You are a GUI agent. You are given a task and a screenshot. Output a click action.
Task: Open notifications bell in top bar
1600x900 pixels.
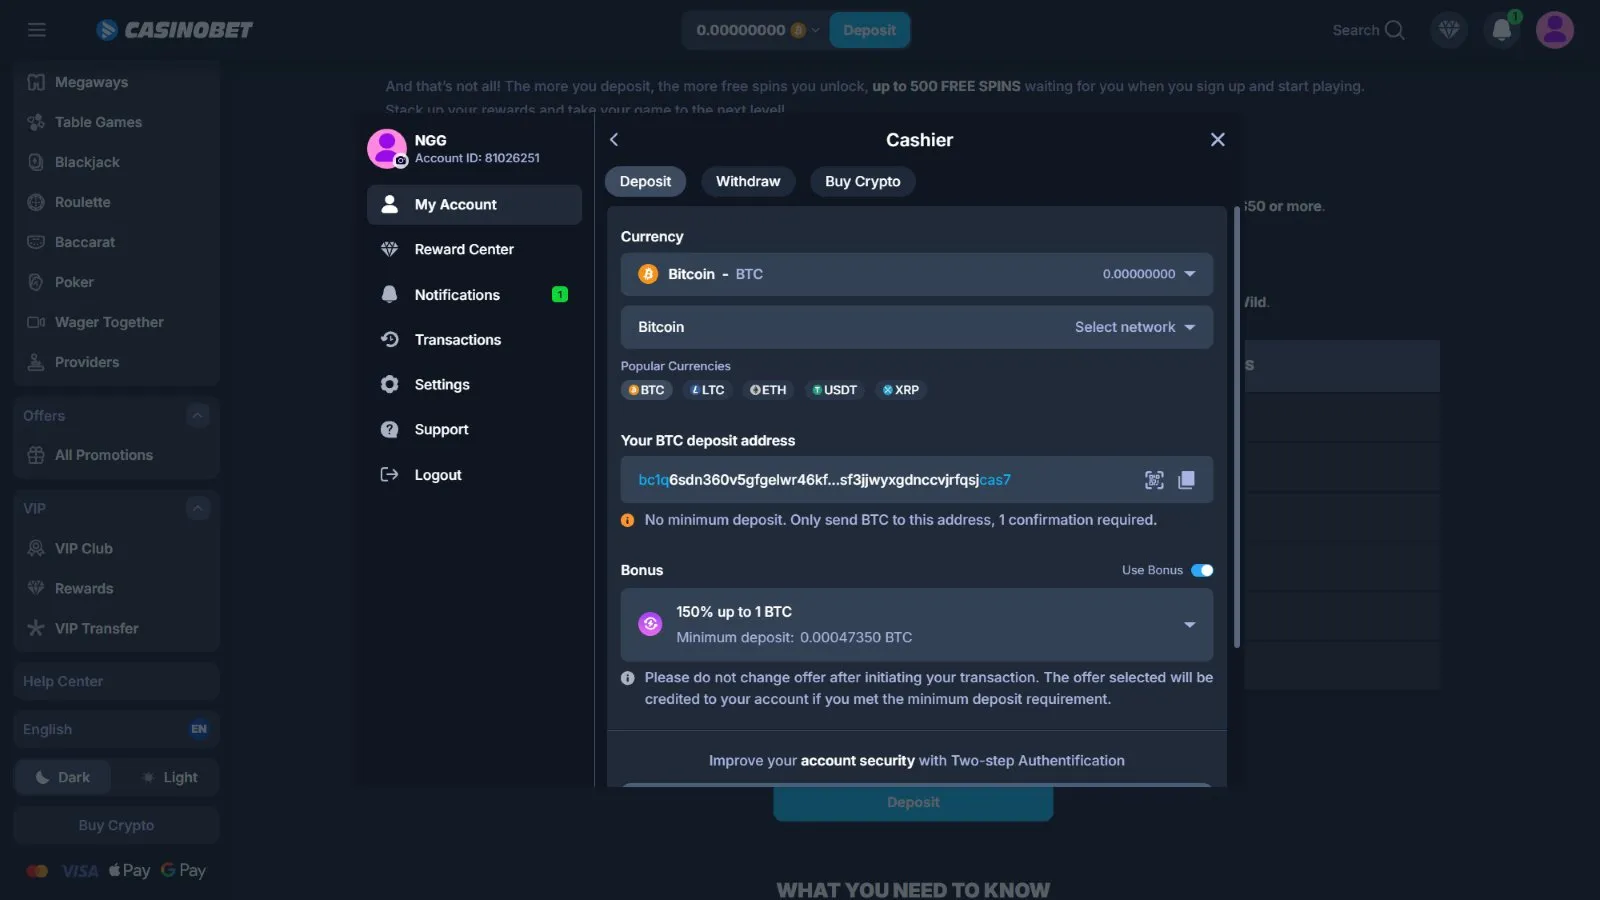[1501, 30]
